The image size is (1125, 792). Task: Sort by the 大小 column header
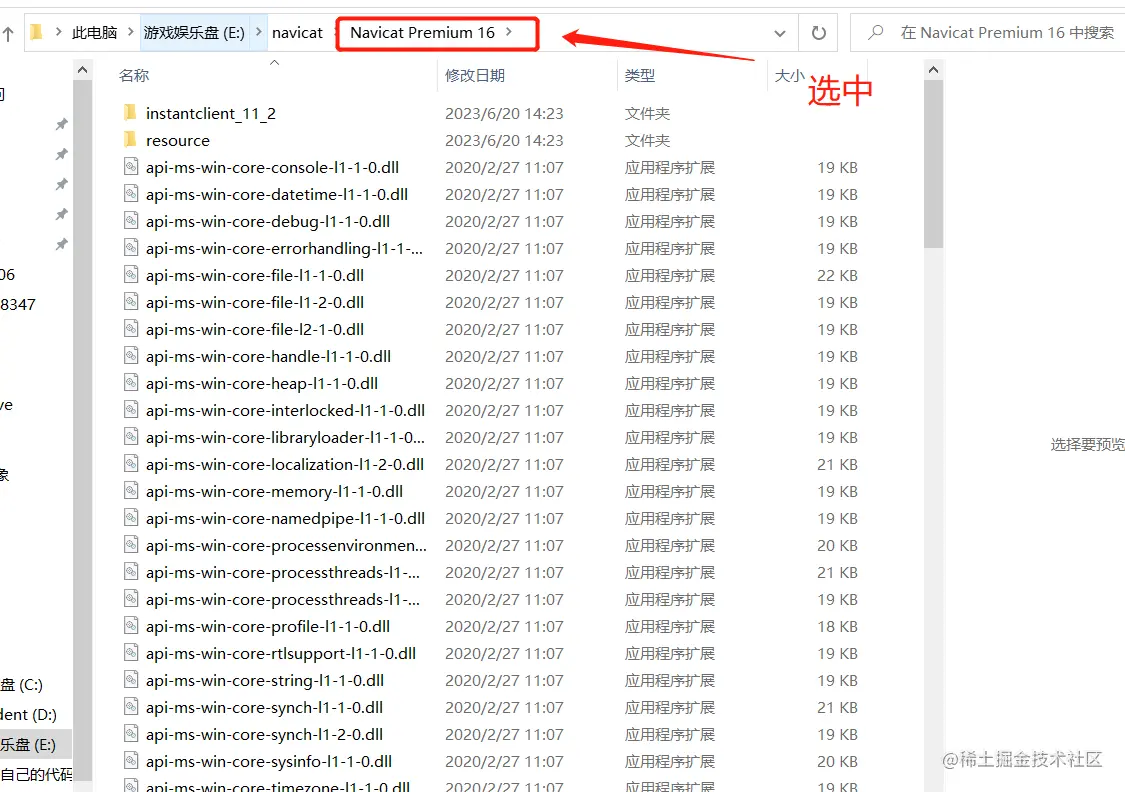(789, 75)
